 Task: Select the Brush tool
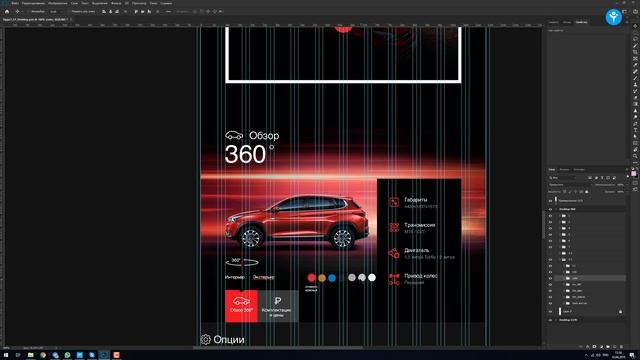635,78
